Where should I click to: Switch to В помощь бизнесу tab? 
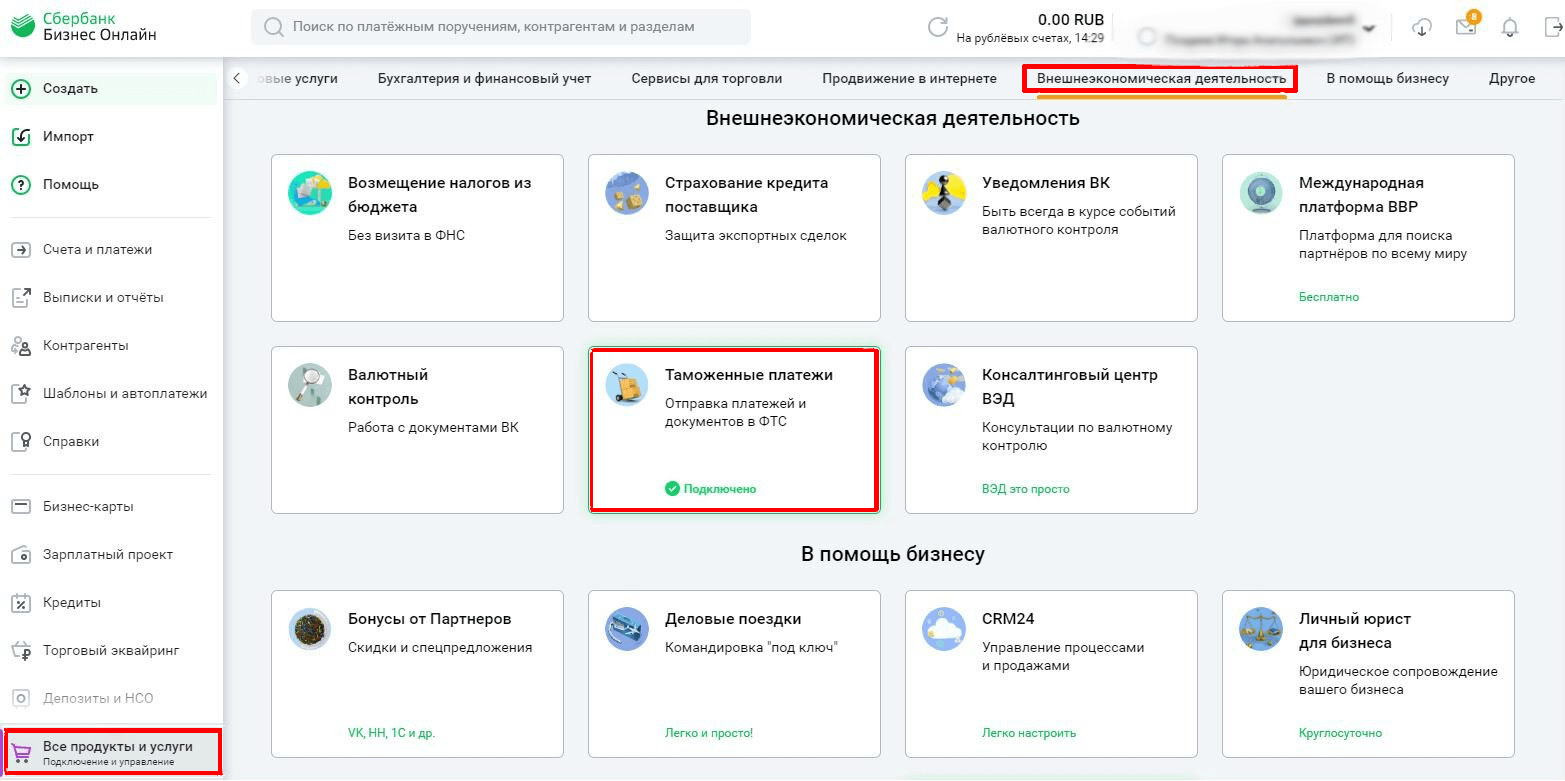pyautogui.click(x=1387, y=79)
